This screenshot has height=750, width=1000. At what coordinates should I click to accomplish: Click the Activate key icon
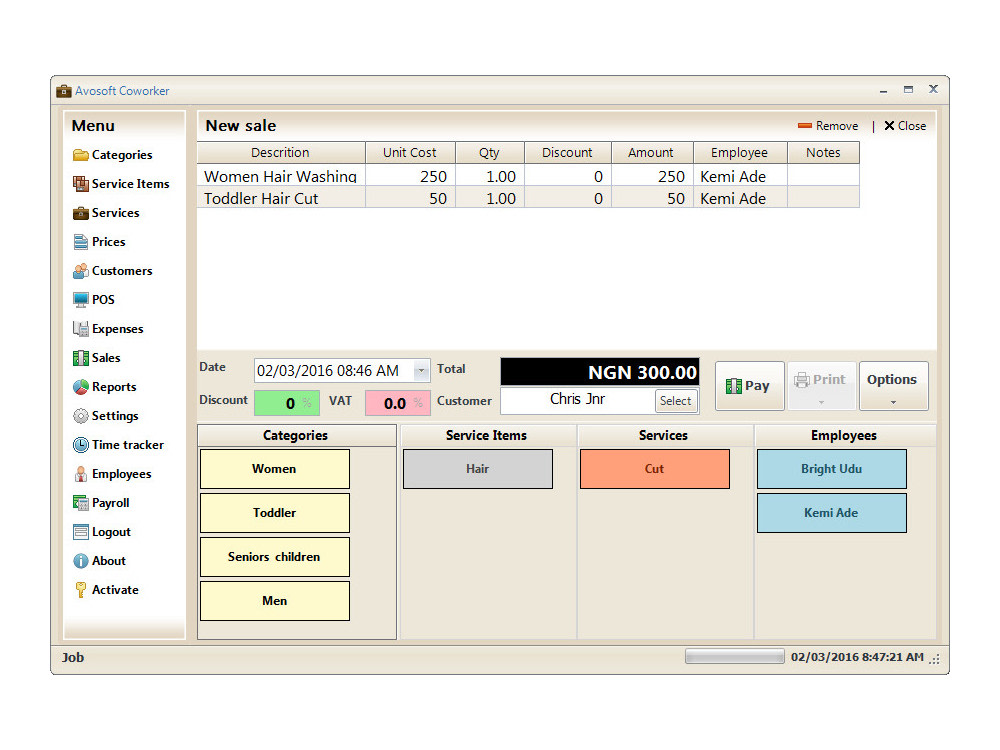pos(80,590)
